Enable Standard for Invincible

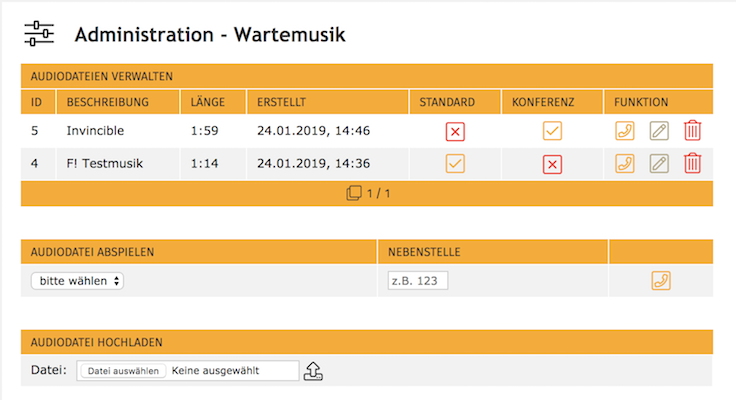tap(455, 131)
